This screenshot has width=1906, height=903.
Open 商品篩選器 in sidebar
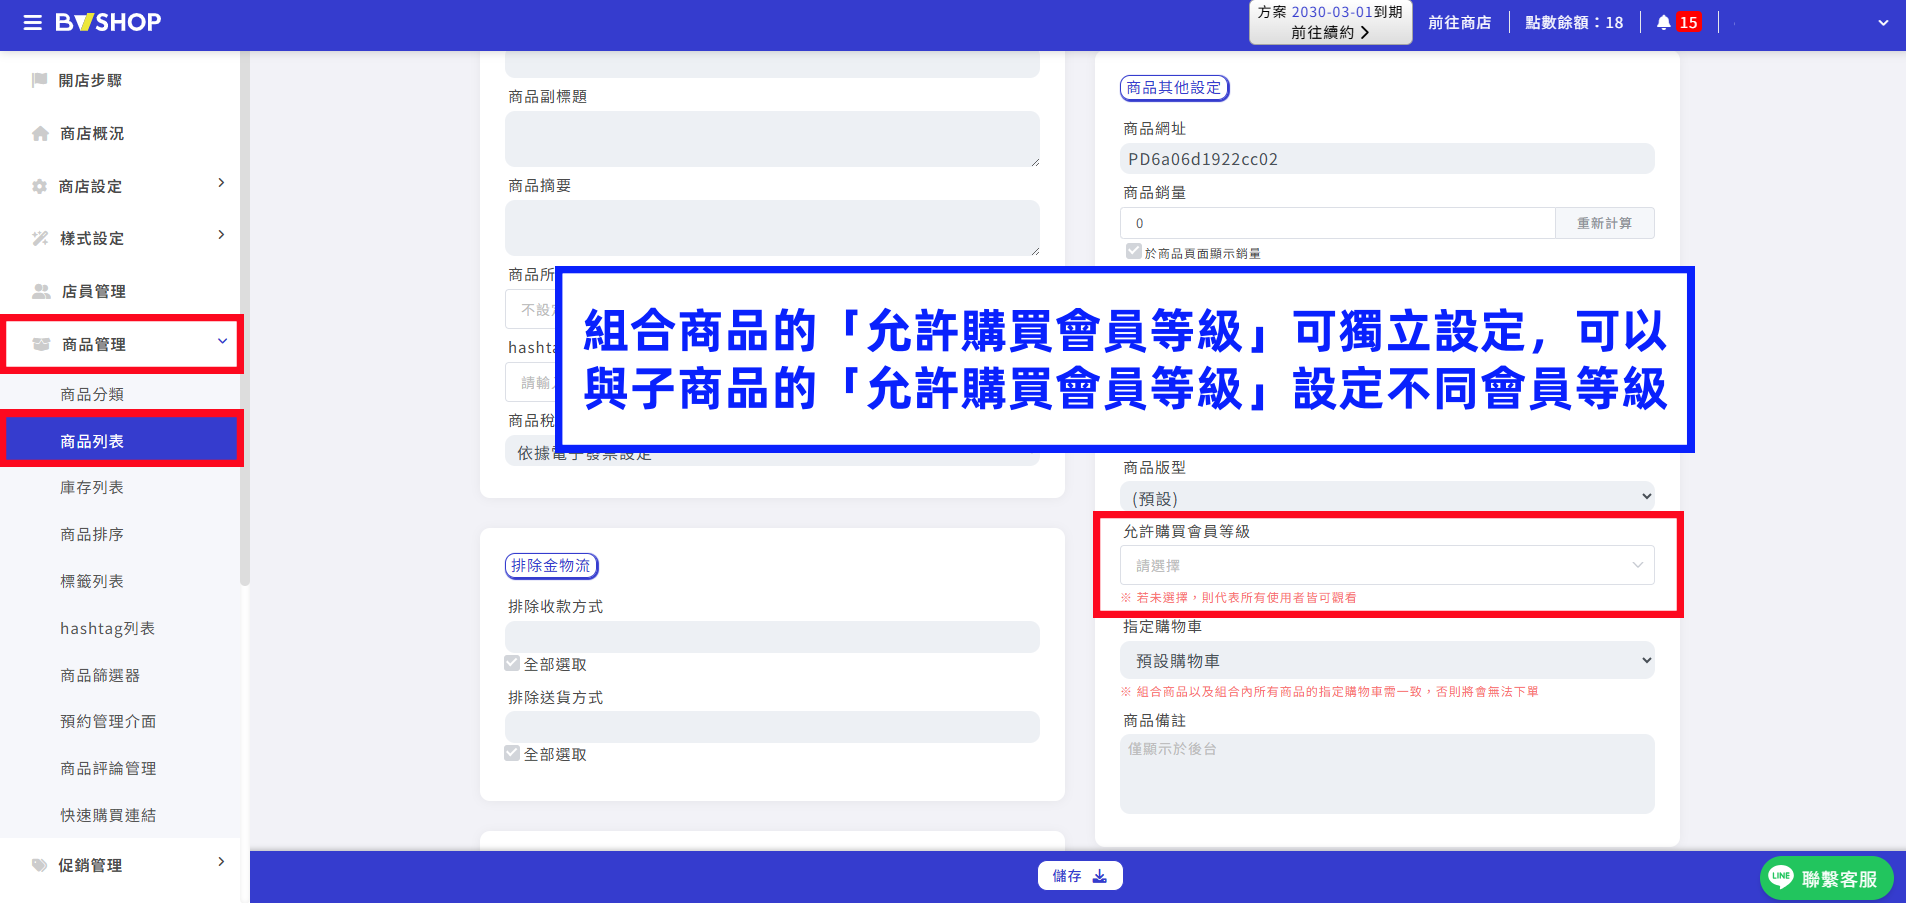point(100,676)
